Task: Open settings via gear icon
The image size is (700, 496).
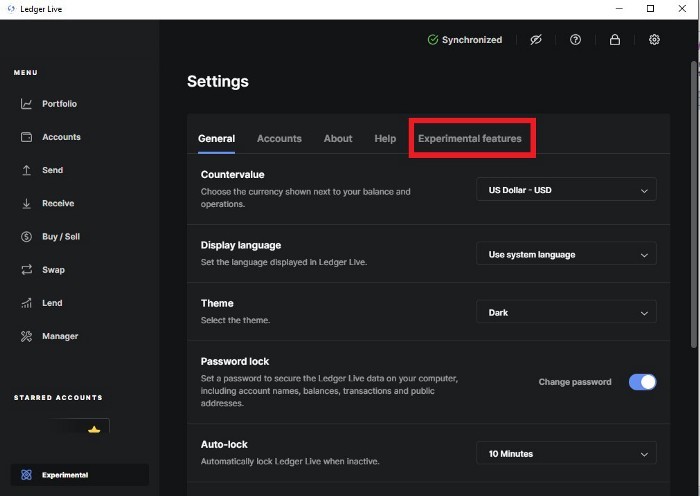Action: [x=654, y=40]
